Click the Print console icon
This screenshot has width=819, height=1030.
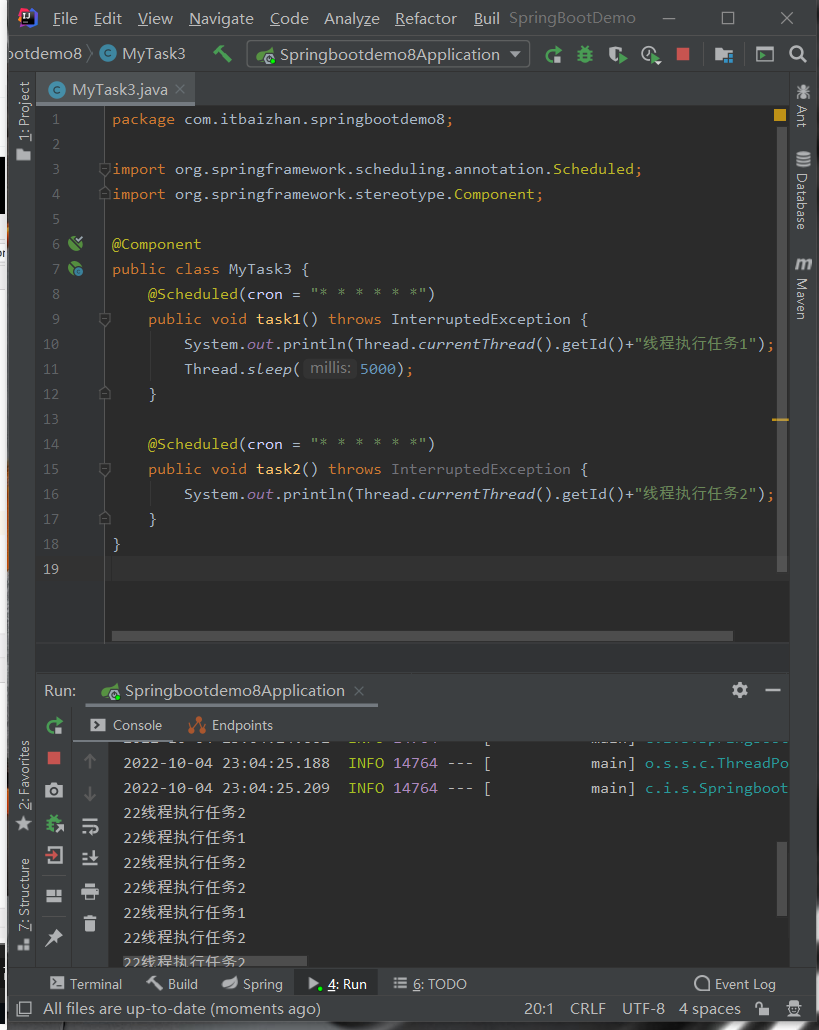tap(90, 891)
